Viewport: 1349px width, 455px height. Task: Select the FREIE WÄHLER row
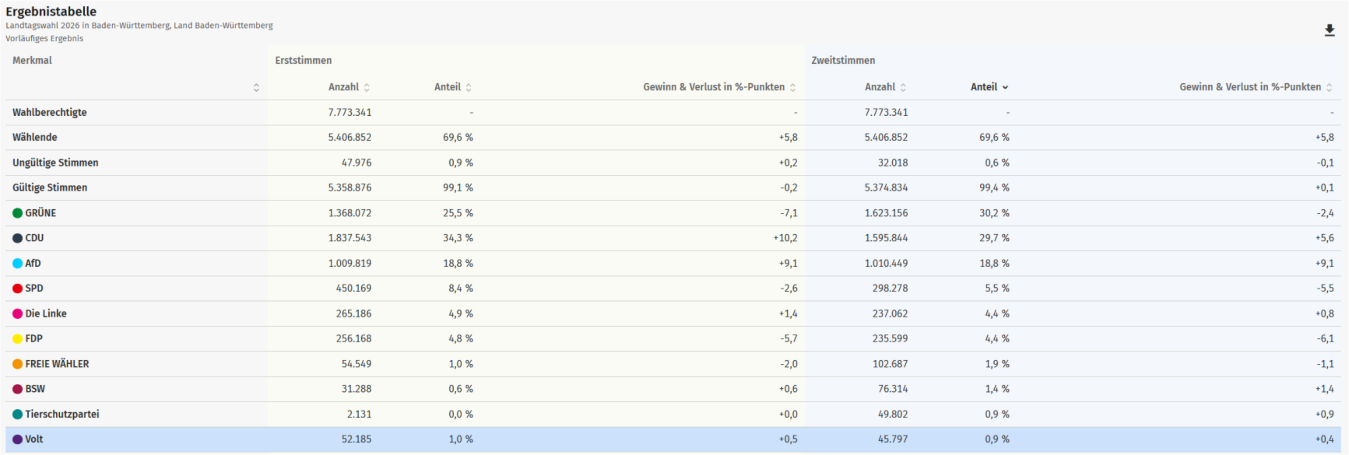coord(56,364)
